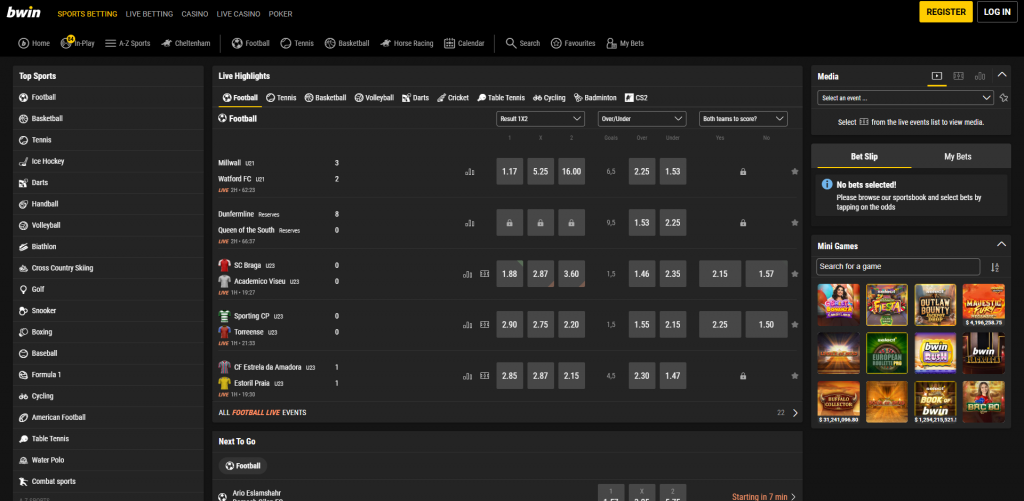Open the Over/Under market dropdown
Image resolution: width=1024 pixels, height=501 pixels.
point(642,119)
